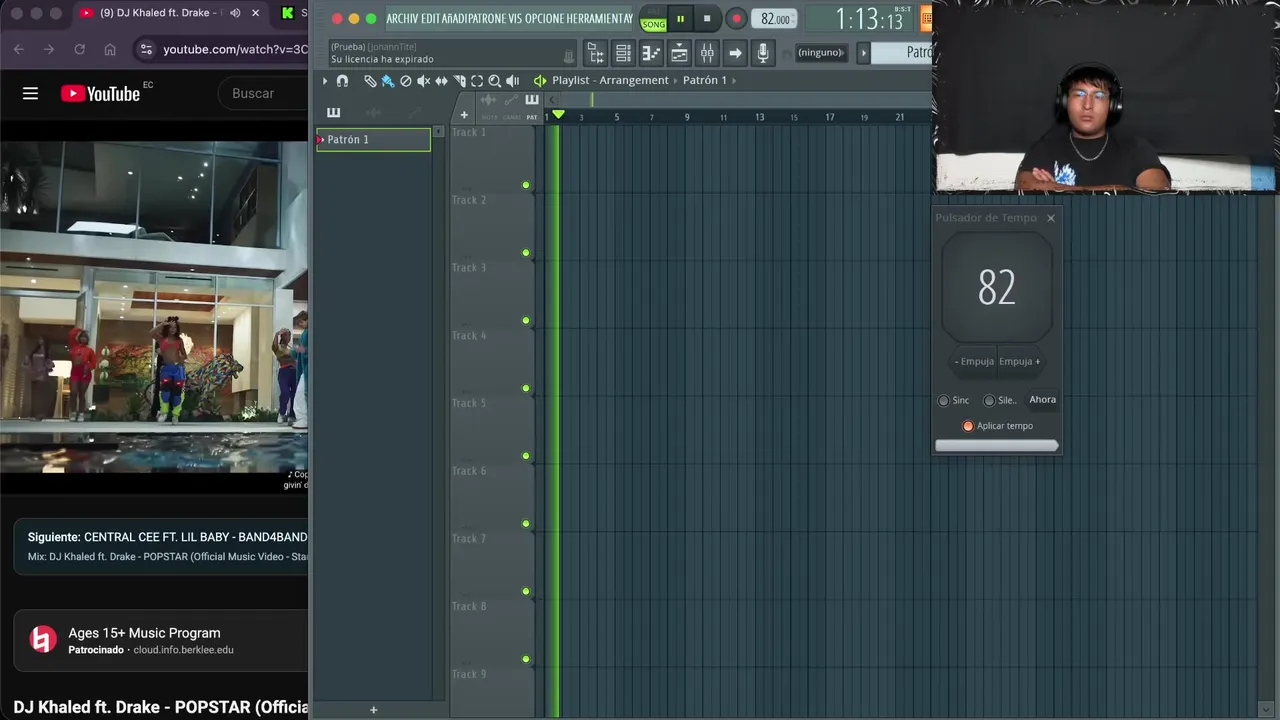The height and width of the screenshot is (720, 1280).
Task: Go to the browser home icon
Action: click(x=110, y=49)
